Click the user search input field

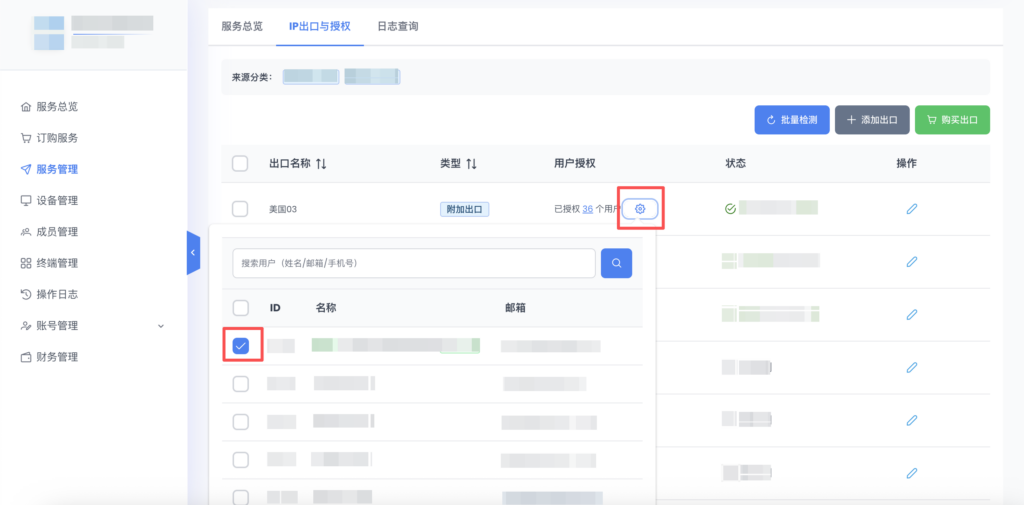pos(413,263)
